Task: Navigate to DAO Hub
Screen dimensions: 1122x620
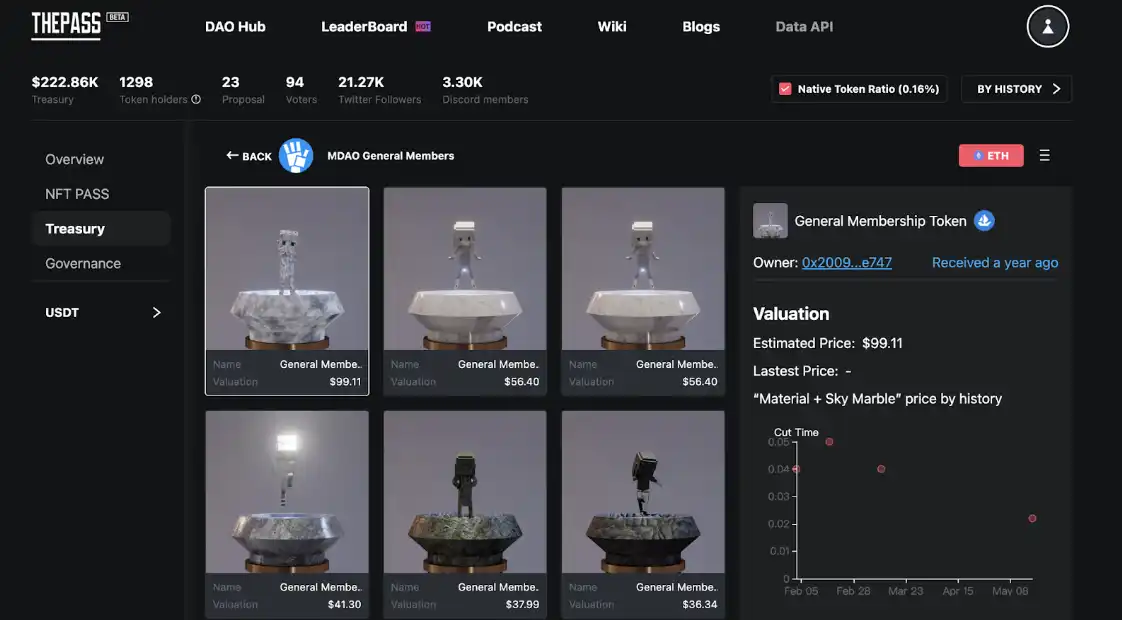Action: (x=235, y=27)
